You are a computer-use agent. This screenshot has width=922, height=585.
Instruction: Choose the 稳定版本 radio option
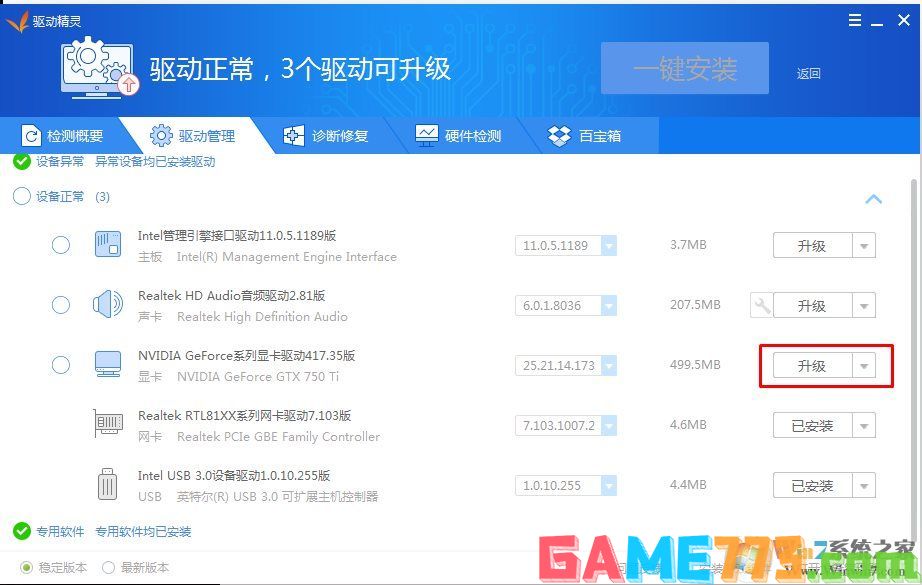click(x=26, y=567)
